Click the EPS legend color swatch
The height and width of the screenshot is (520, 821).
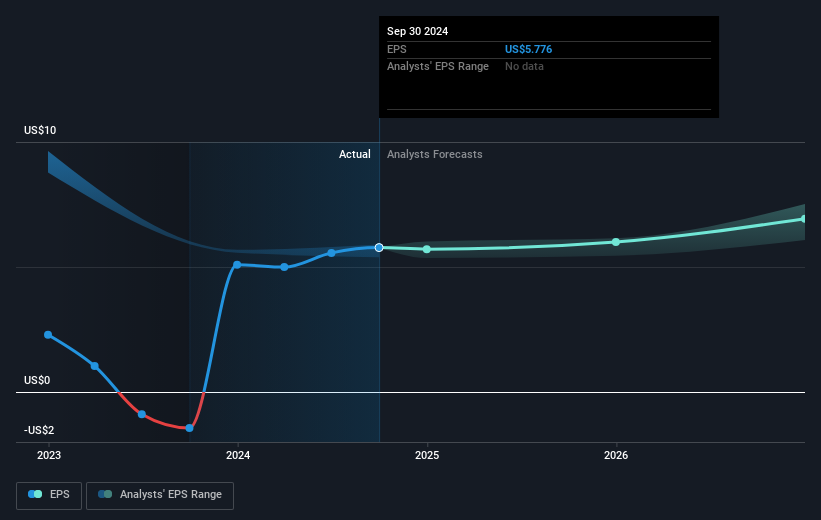[x=35, y=494]
